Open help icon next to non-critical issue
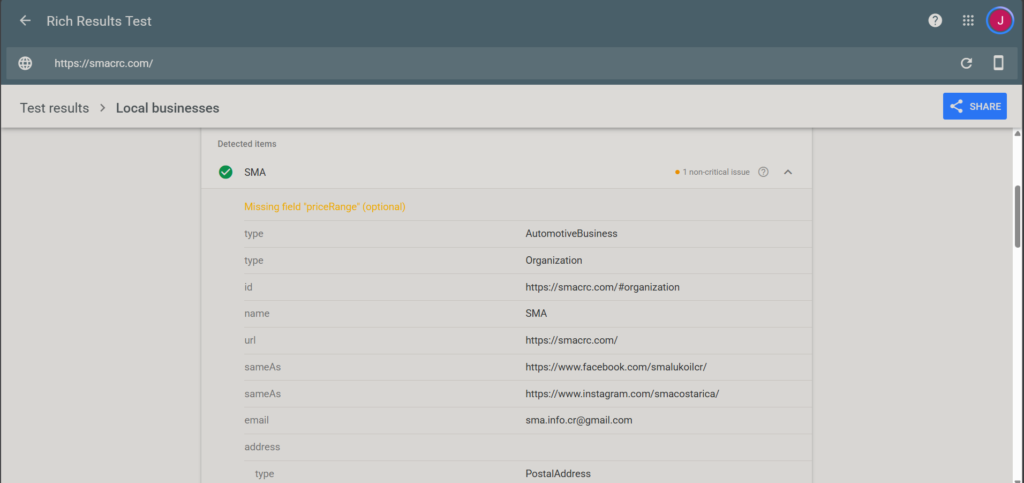Viewport: 1024px width, 483px height. coord(763,172)
